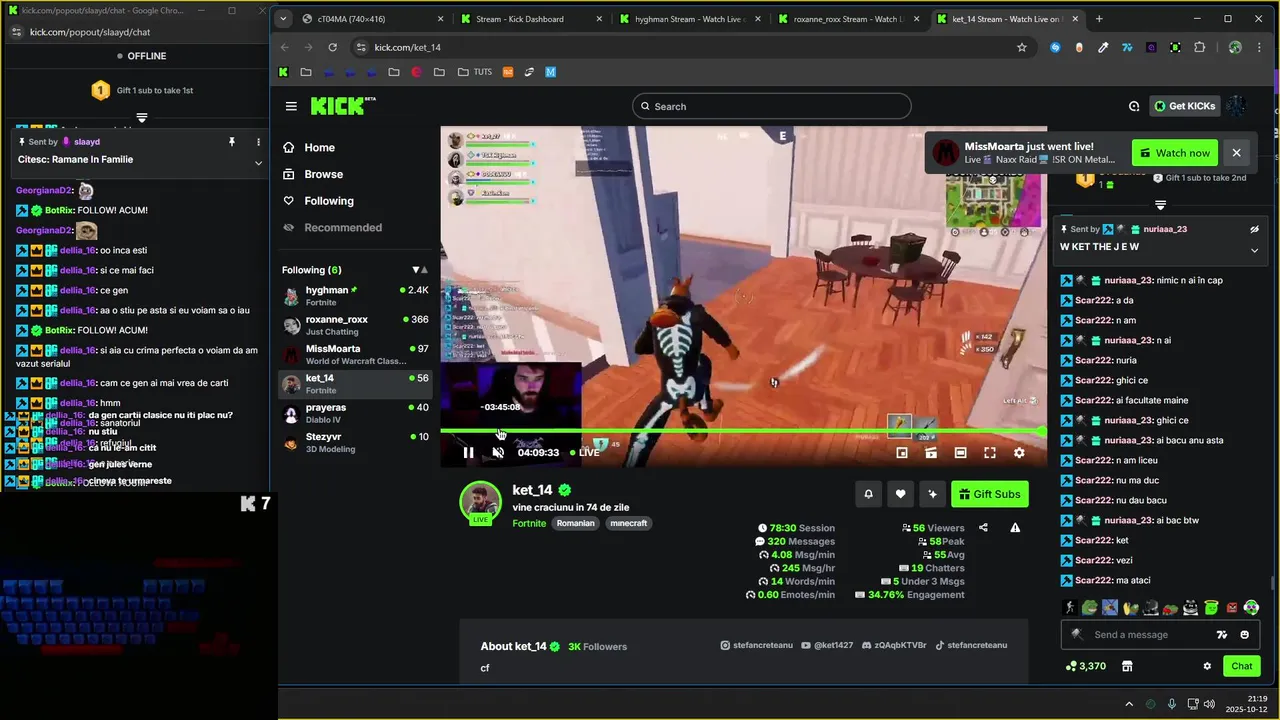Select roxanne_roxx in Following list

click(354, 325)
